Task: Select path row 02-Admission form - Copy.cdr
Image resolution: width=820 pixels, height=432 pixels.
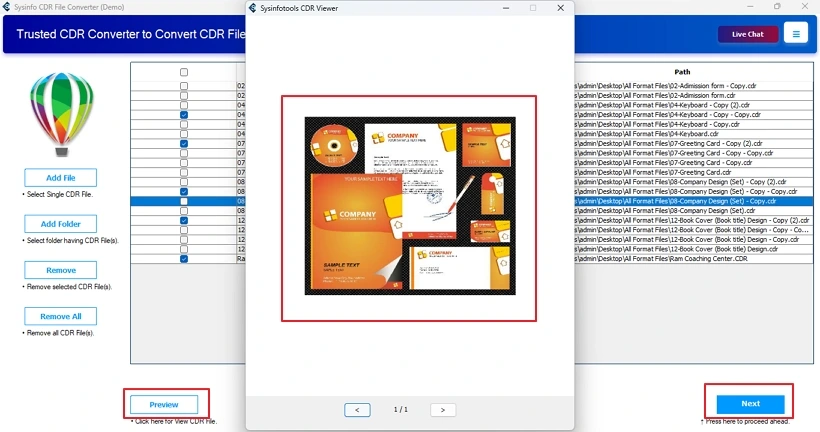Action: click(693, 86)
